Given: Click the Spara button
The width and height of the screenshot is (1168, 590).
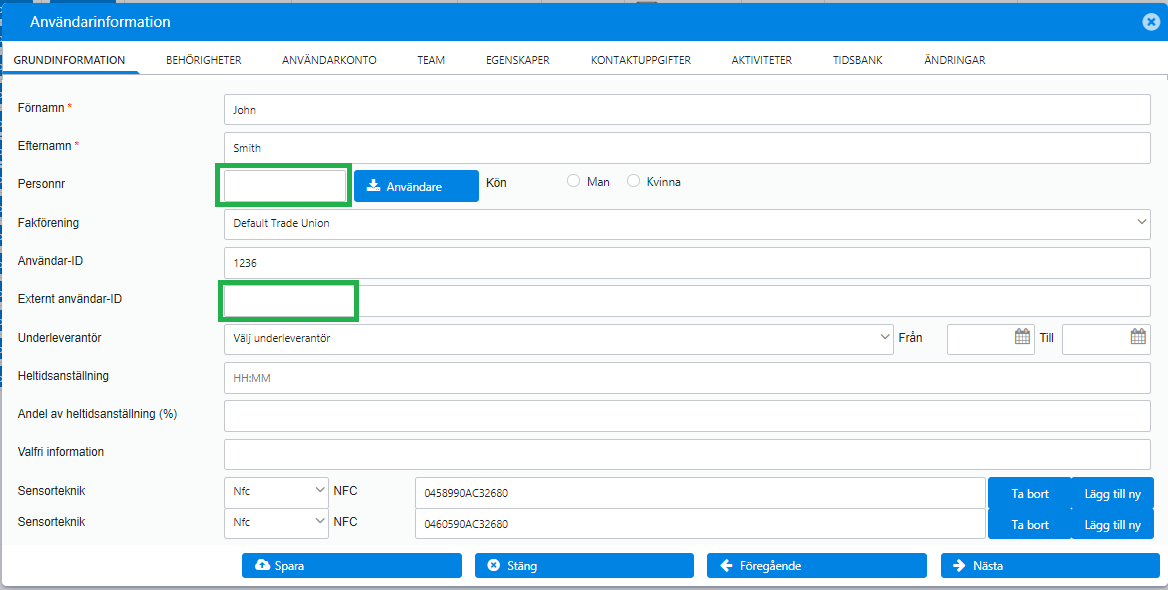Looking at the screenshot, I should [352, 565].
